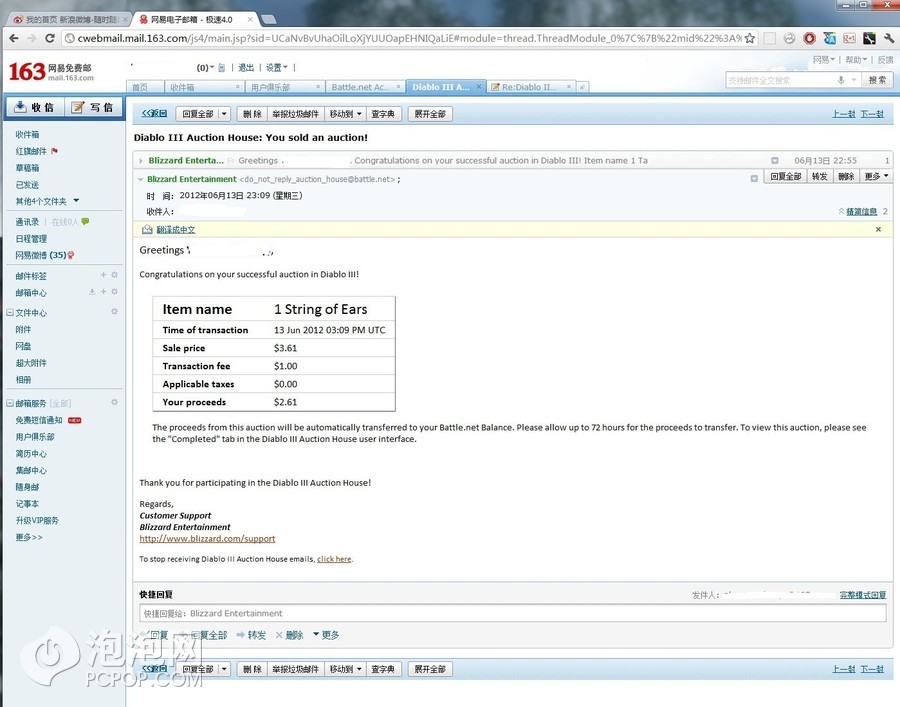
Task: Click the red flag next to 红旗邮件
Action: tap(54, 151)
